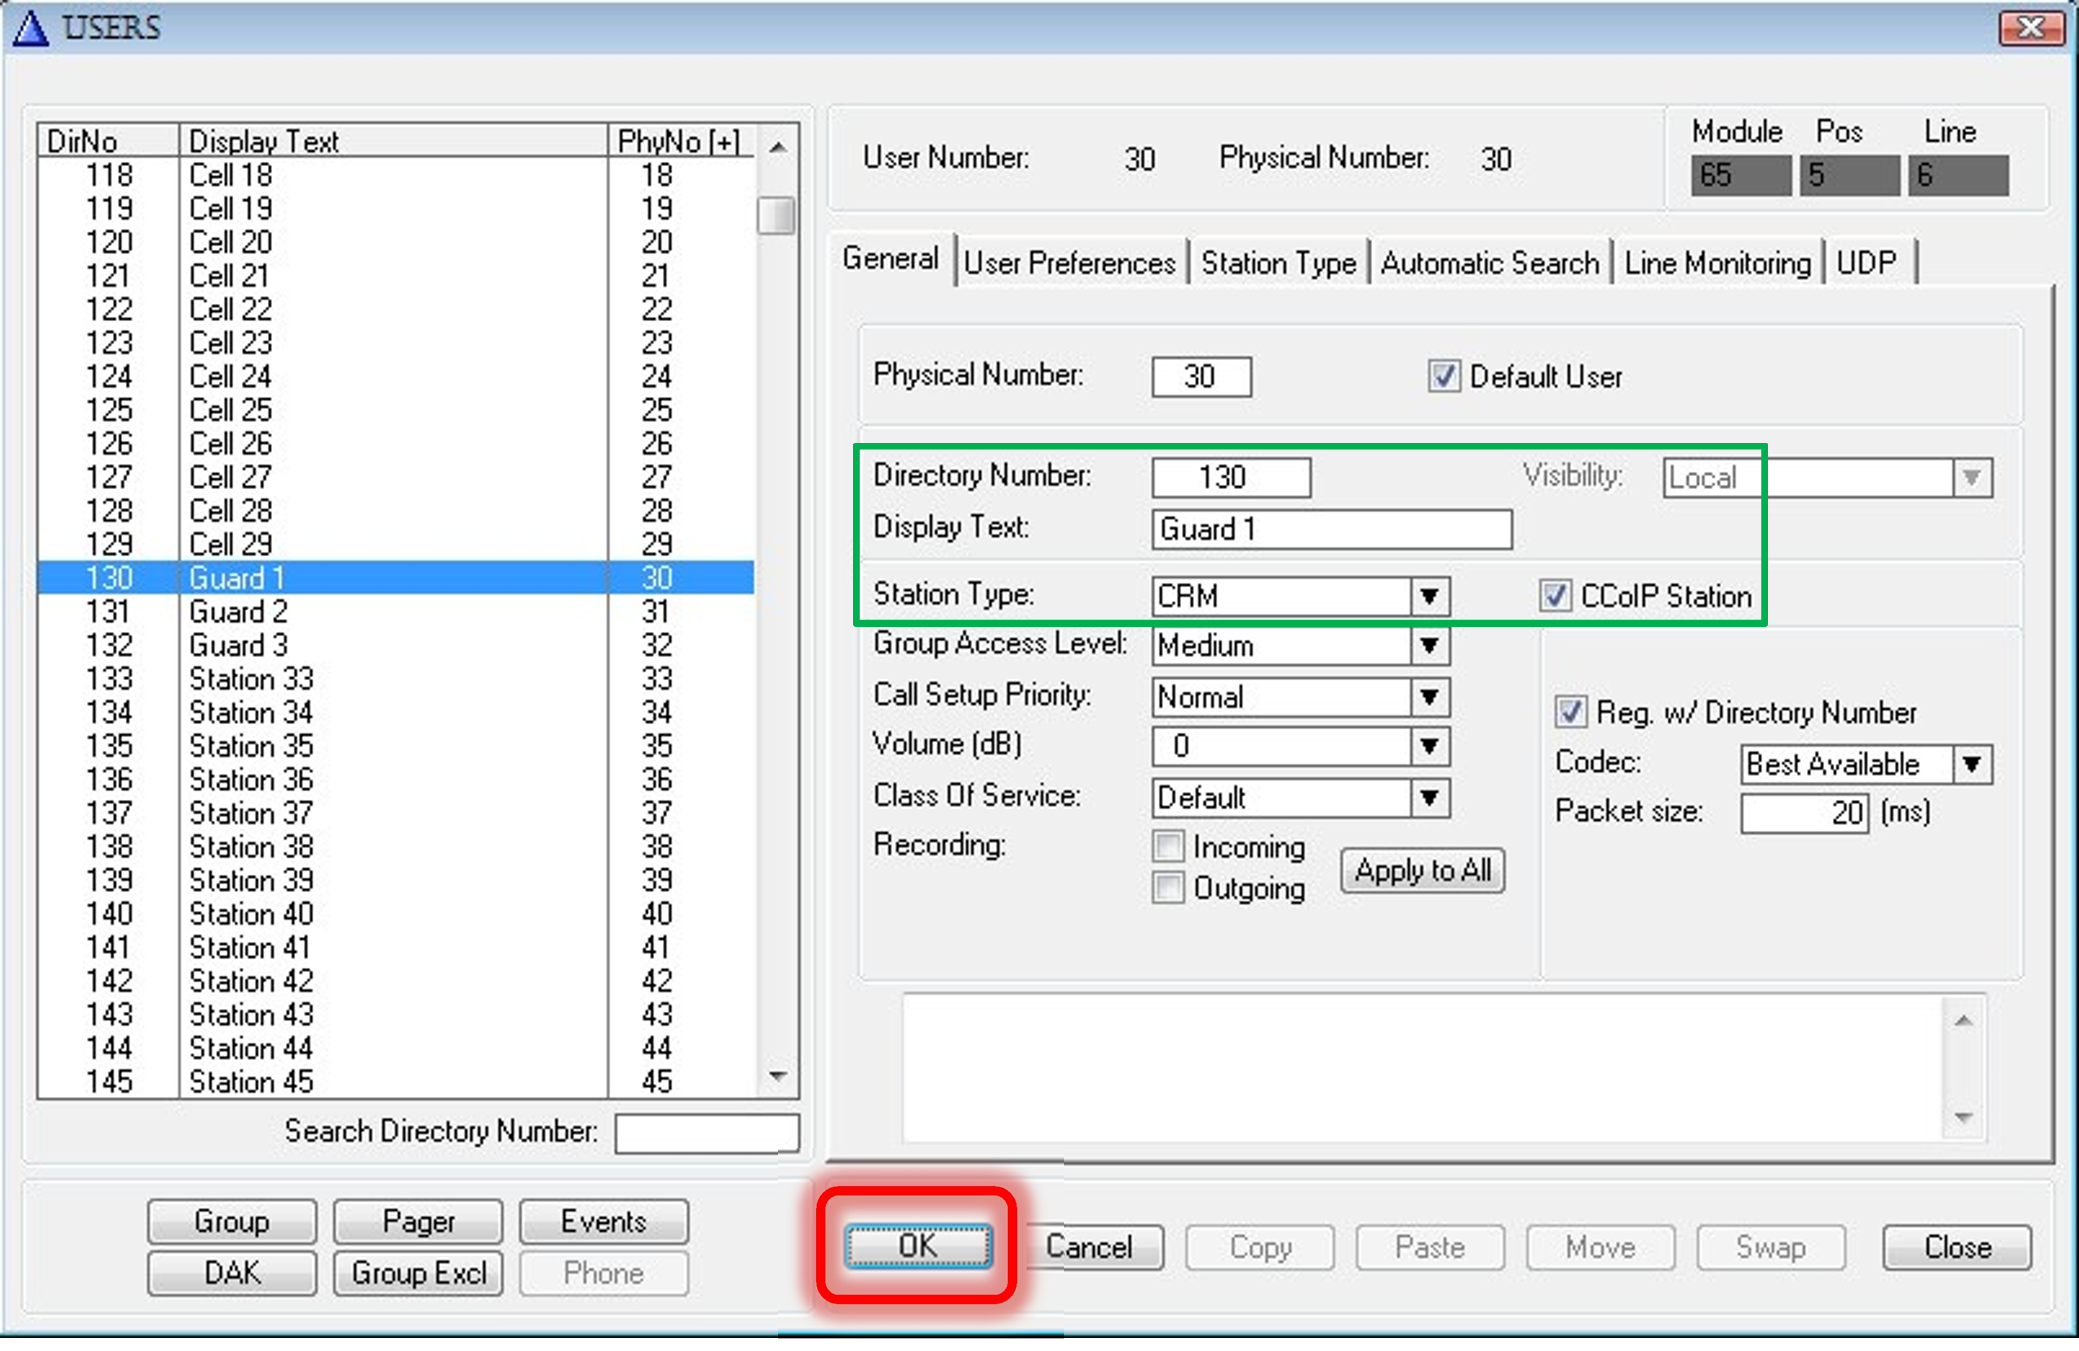
Task: Toggle Reg. w/ Directory Number checkbox
Action: point(1570,712)
